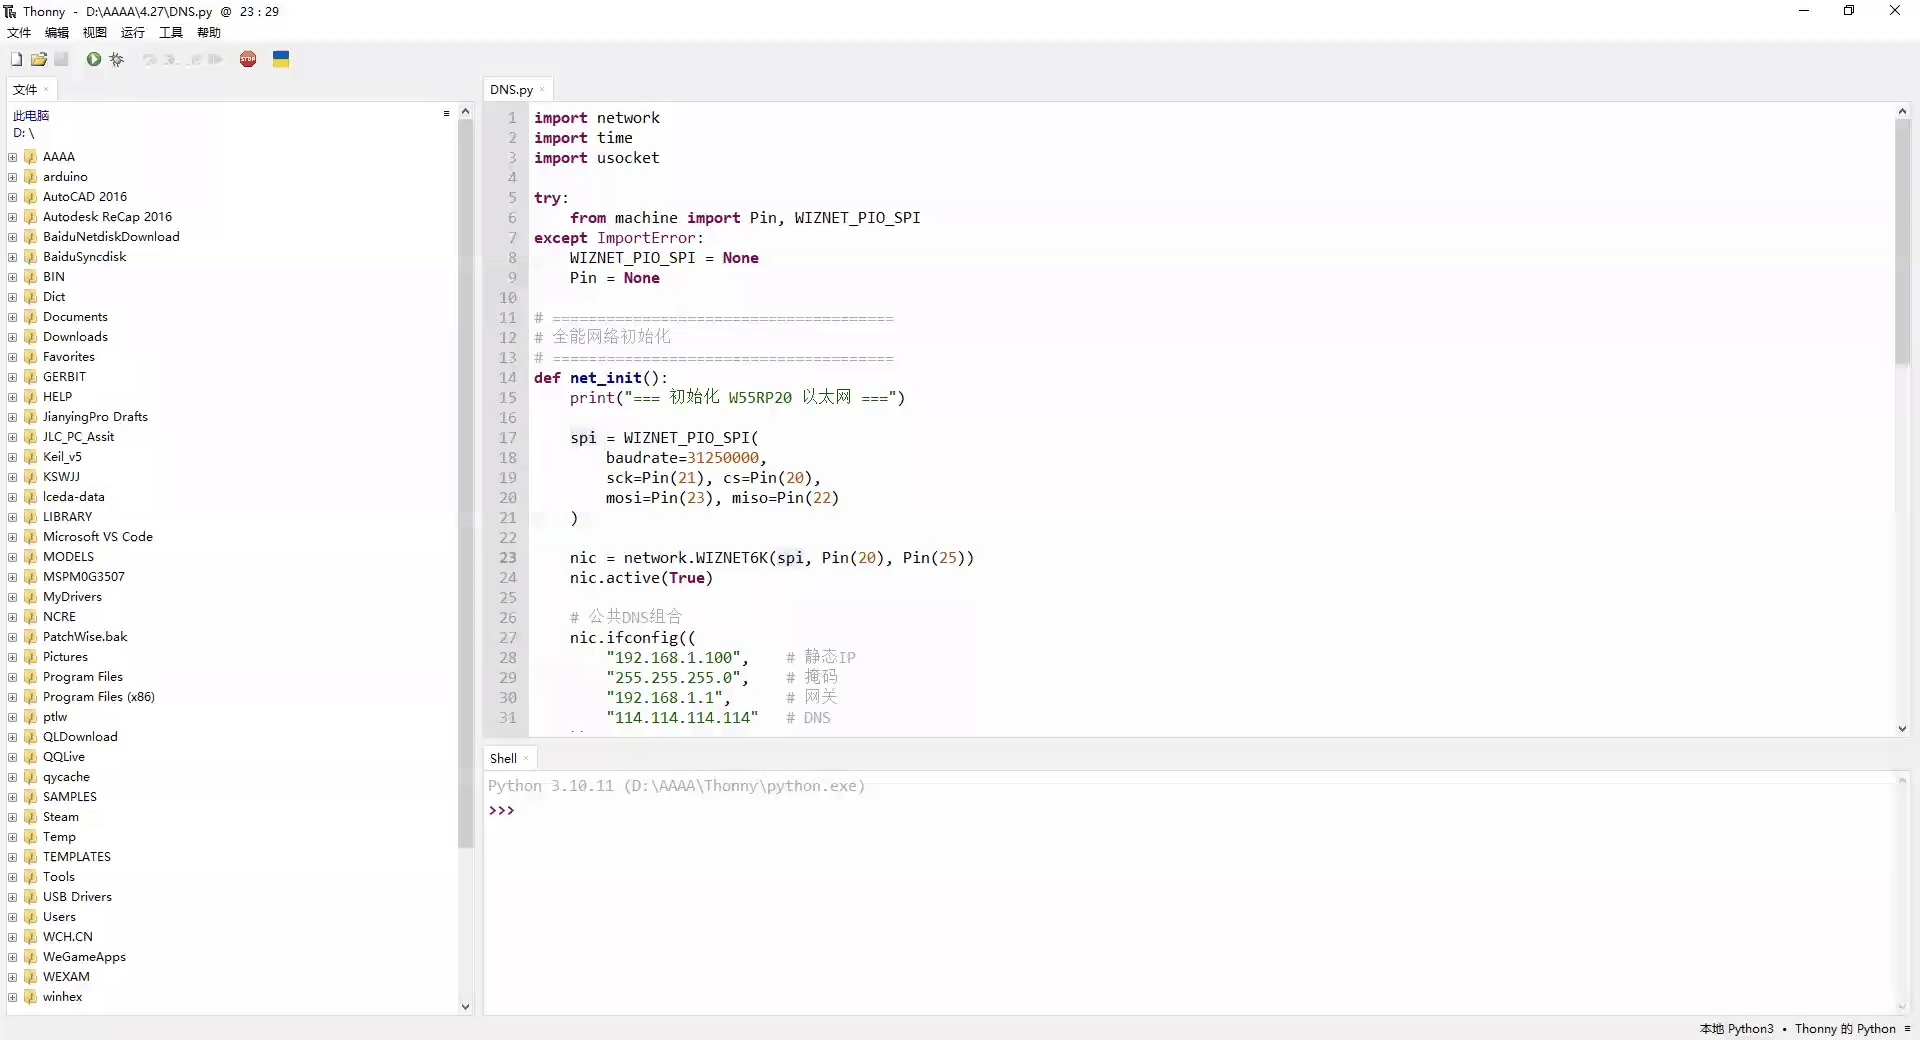Expand the Downloads folder
Viewport: 1920px width, 1040px height.
pos(13,337)
